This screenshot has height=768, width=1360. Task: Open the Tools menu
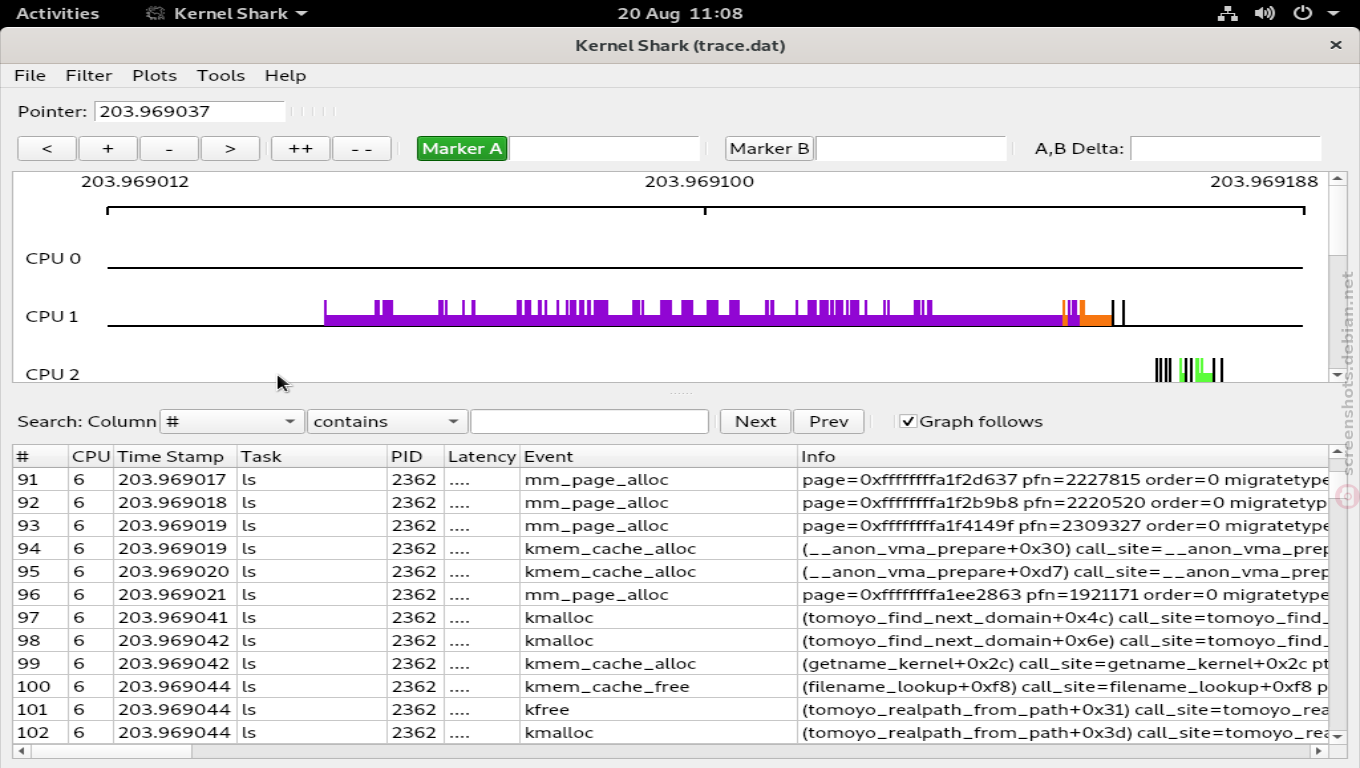click(x=221, y=75)
